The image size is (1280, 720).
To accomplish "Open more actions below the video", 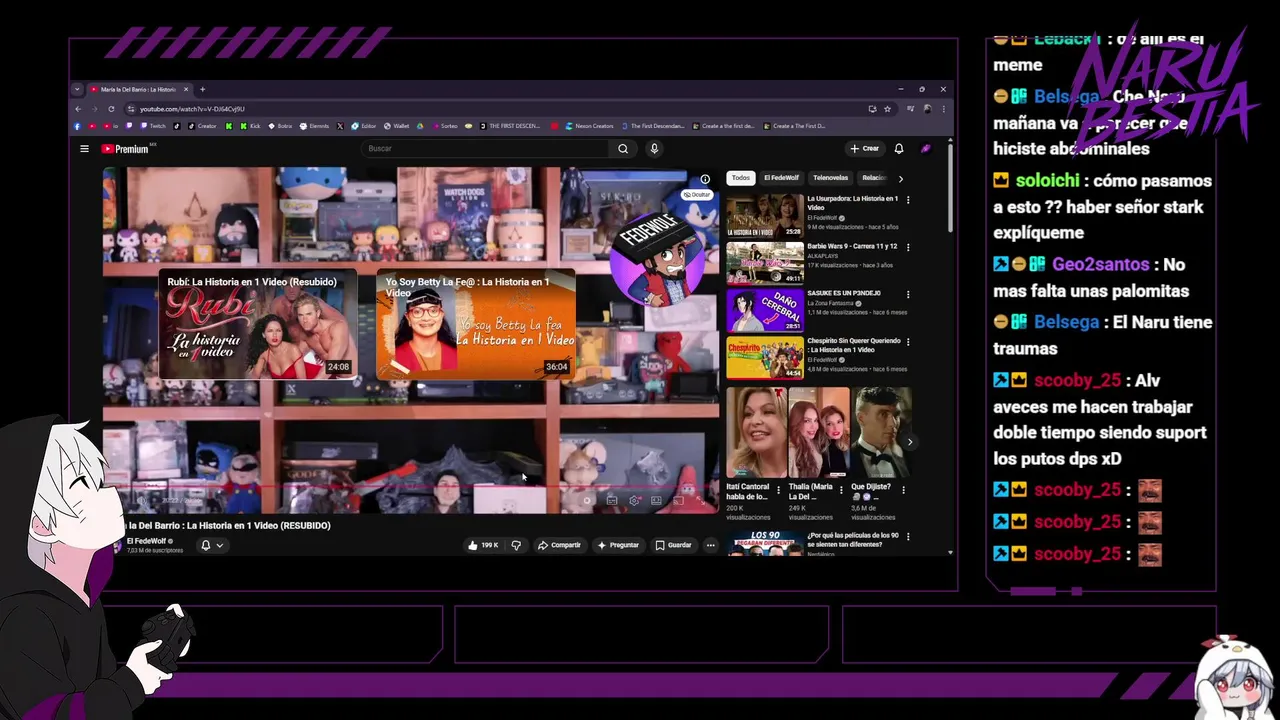I will pos(710,545).
